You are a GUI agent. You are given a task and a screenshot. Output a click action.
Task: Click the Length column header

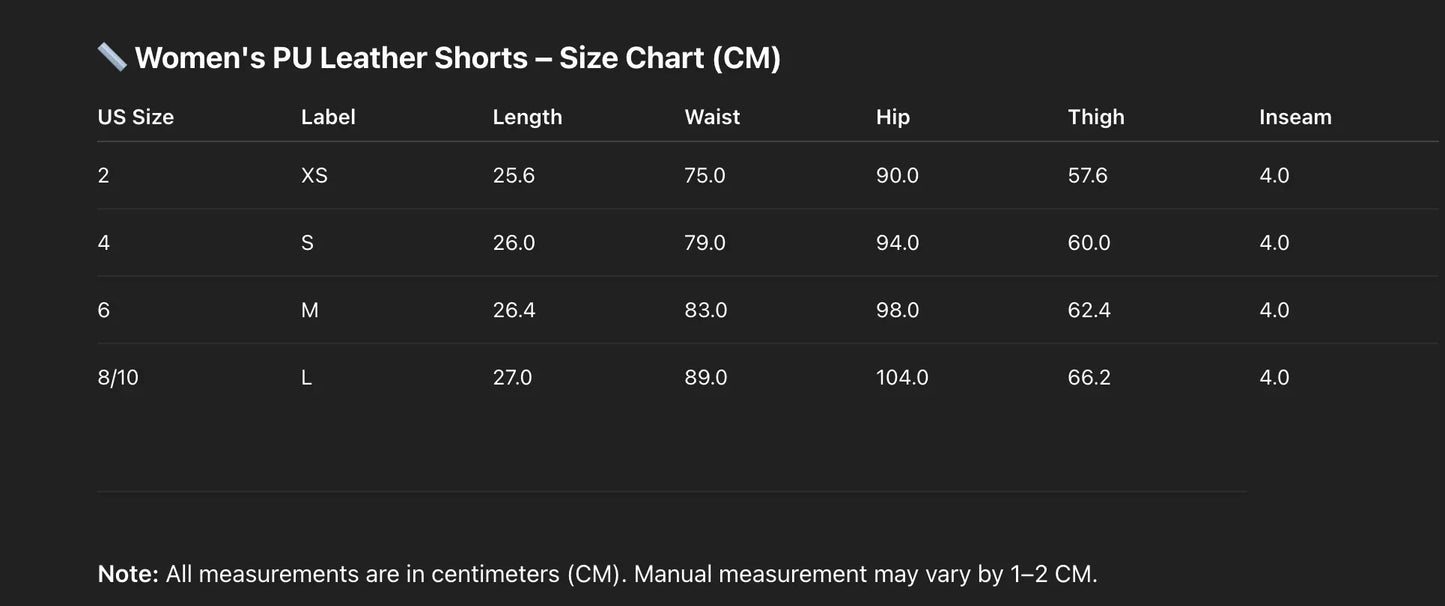[527, 117]
